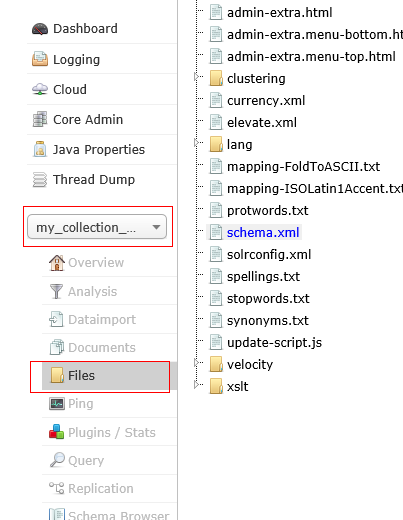
Task: Click the Dashboard gauge icon
Action: coord(40,29)
